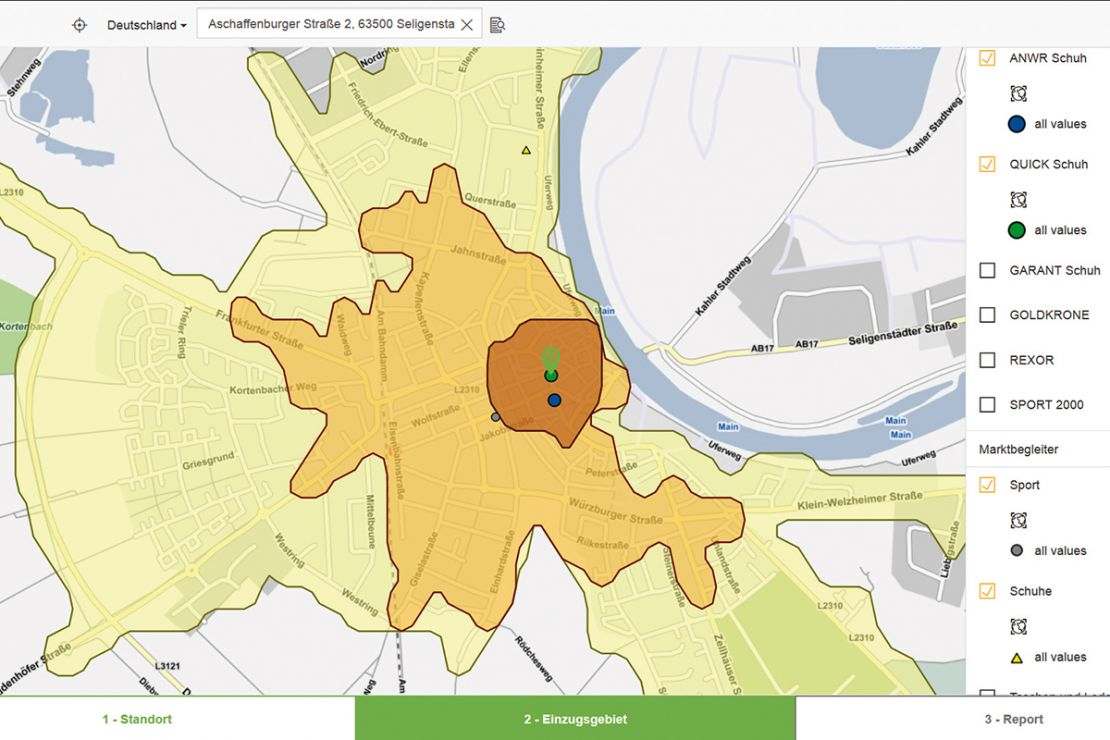Click the Kortenbacher Weg map label

click(x=273, y=389)
